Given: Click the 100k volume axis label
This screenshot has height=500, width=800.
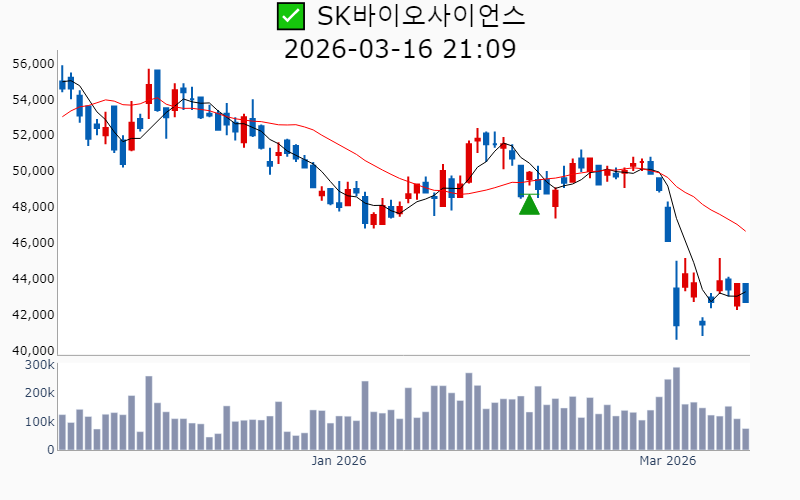Looking at the screenshot, I should [x=38, y=422].
